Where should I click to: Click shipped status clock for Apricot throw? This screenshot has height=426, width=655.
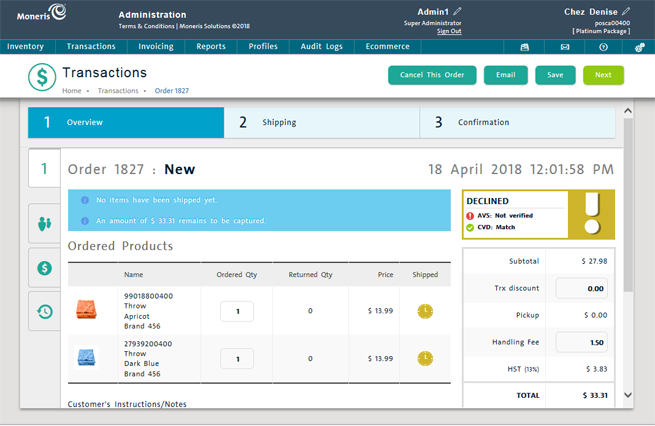(x=425, y=311)
